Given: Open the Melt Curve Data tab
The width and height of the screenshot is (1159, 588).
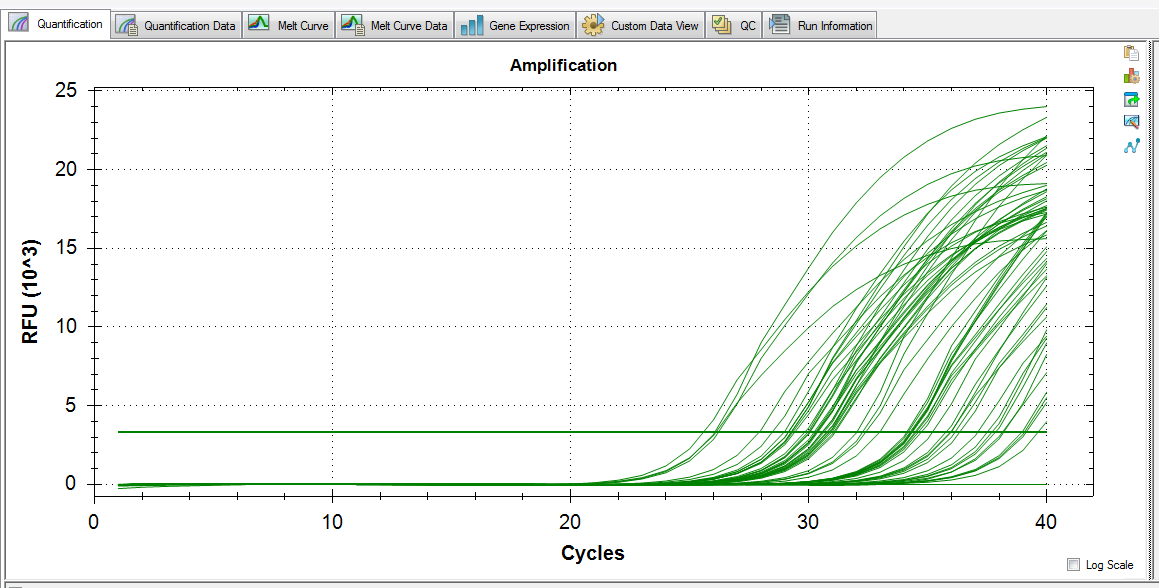Looking at the screenshot, I should coord(394,26).
